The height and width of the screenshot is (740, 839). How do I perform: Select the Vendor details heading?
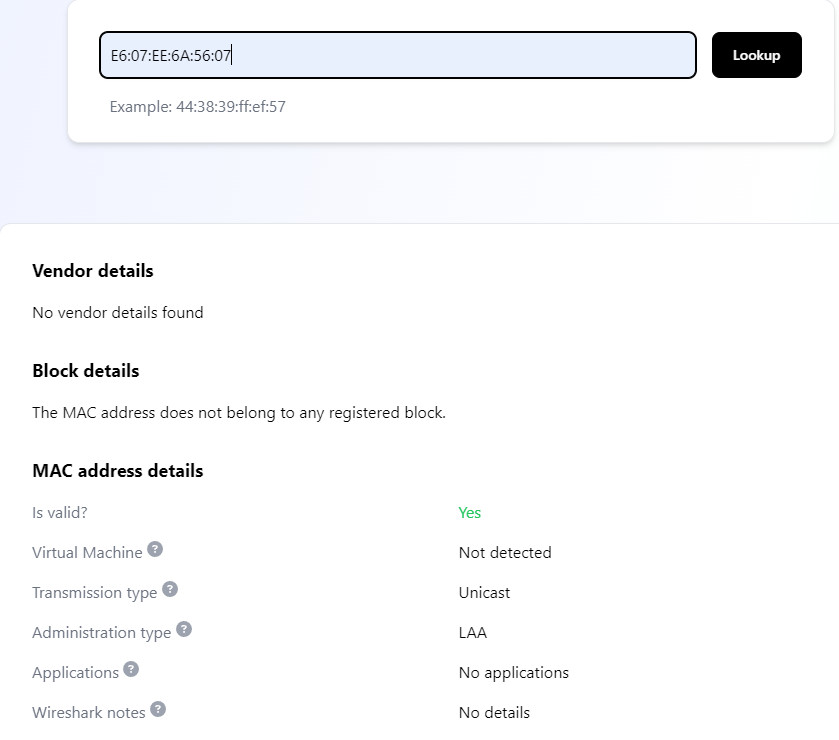point(93,271)
